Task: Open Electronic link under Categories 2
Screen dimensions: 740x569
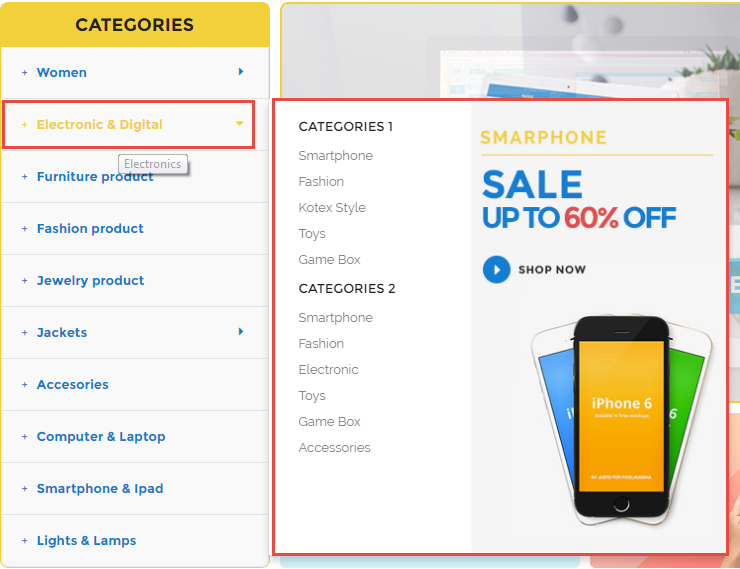Action: [328, 369]
